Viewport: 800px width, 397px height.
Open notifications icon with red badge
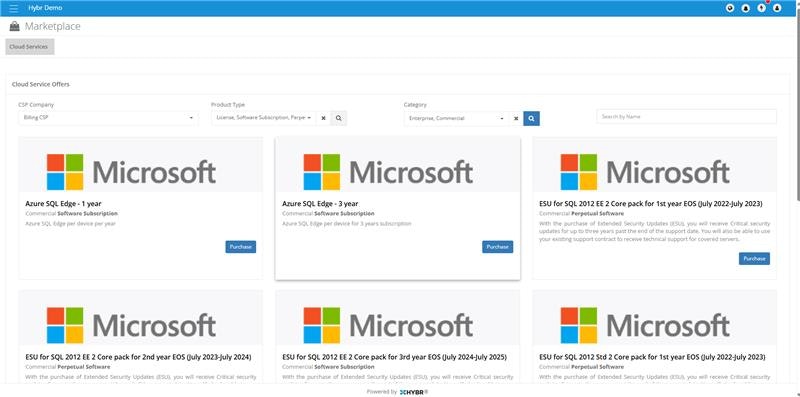click(762, 8)
